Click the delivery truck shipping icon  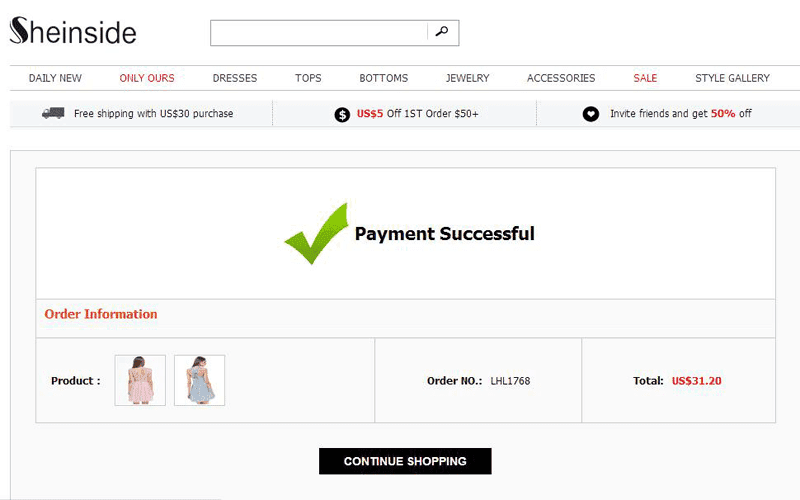pyautogui.click(x=53, y=113)
